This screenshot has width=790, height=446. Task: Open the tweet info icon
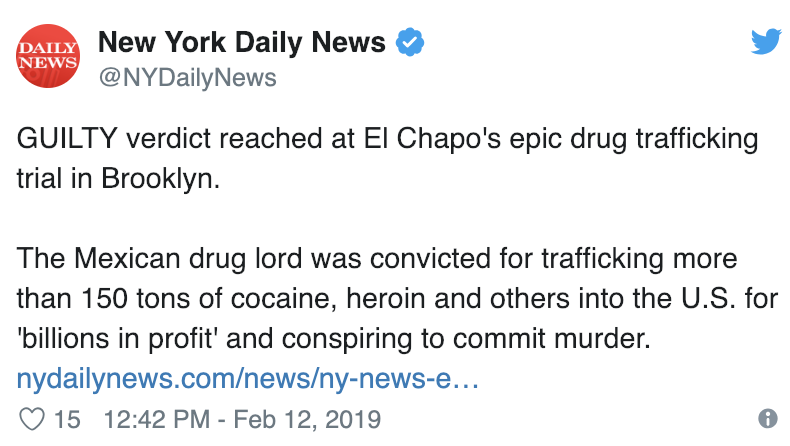pyautogui.click(x=768, y=418)
